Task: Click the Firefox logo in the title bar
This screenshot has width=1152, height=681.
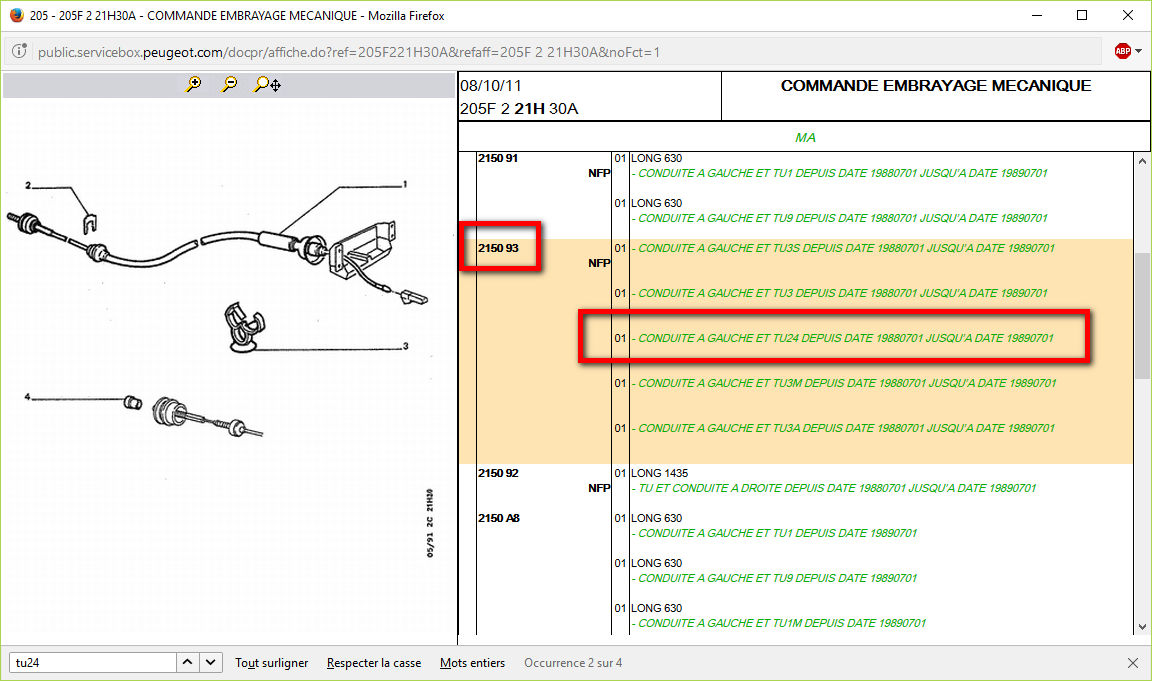Action: (x=16, y=15)
